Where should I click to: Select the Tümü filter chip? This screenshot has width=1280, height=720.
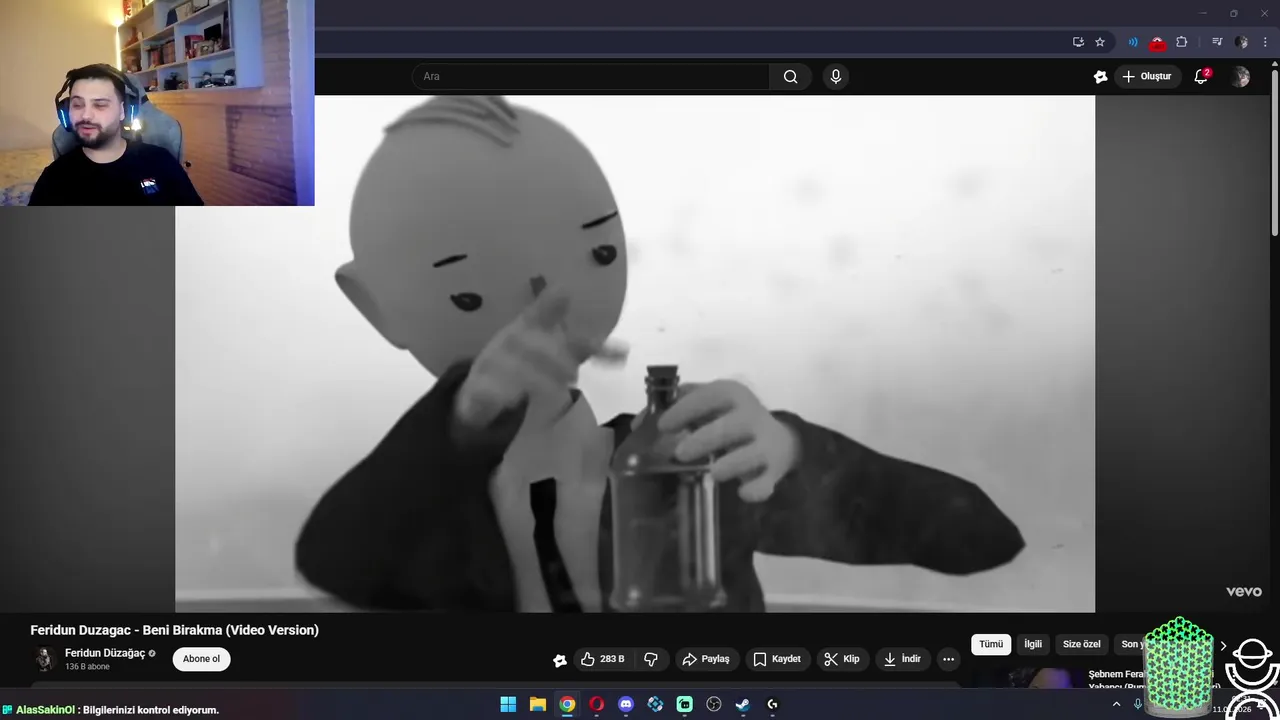tap(991, 644)
